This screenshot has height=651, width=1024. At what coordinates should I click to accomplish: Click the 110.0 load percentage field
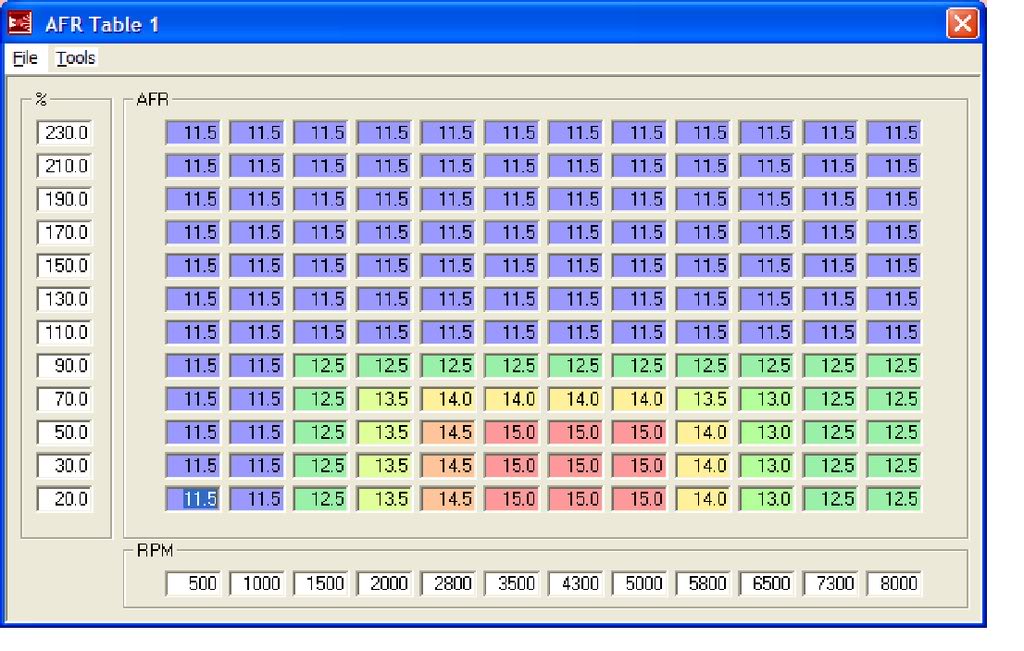[x=63, y=332]
